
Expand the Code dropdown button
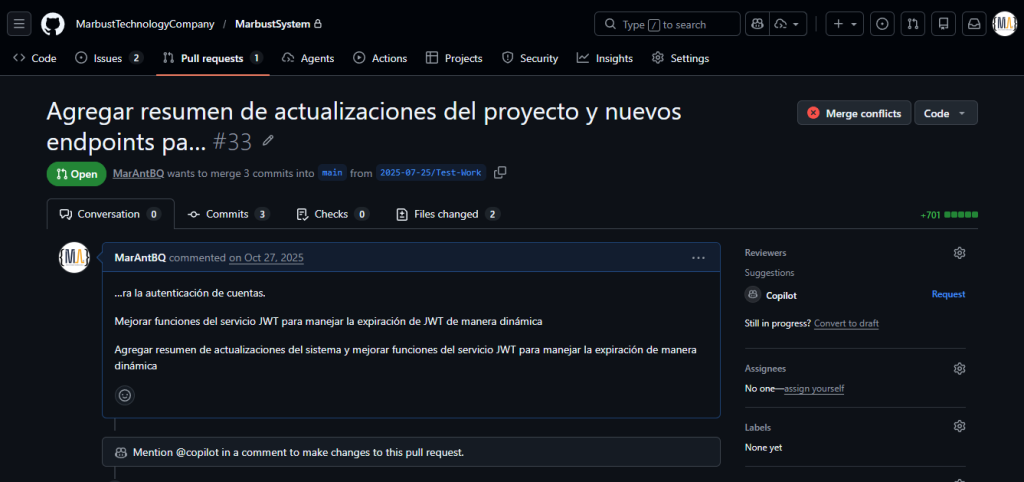pyautogui.click(x=946, y=113)
